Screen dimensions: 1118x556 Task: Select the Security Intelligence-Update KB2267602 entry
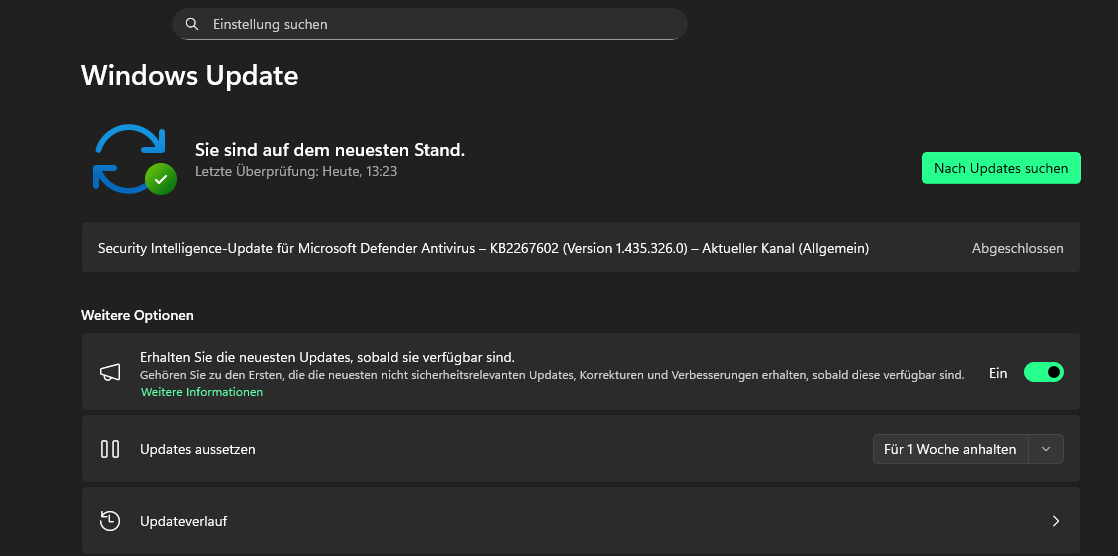coord(483,249)
